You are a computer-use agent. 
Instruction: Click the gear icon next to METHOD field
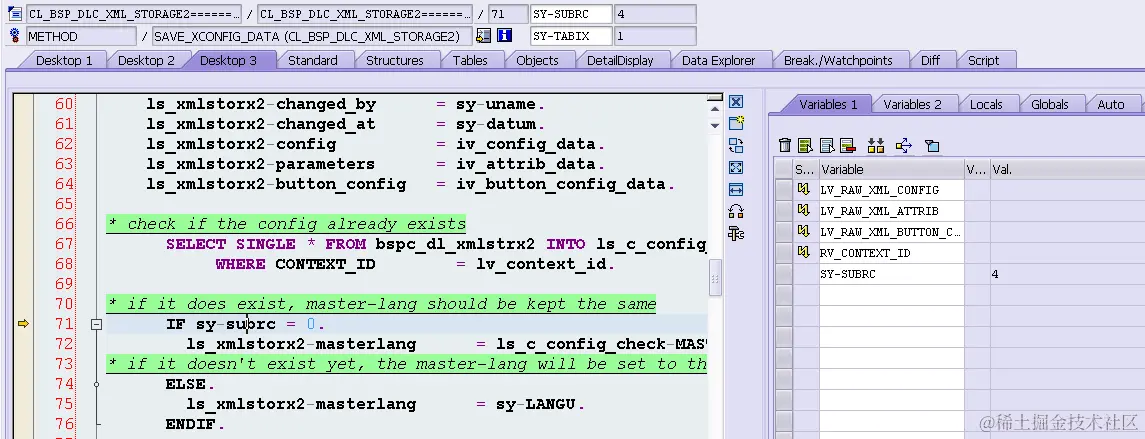coord(15,36)
